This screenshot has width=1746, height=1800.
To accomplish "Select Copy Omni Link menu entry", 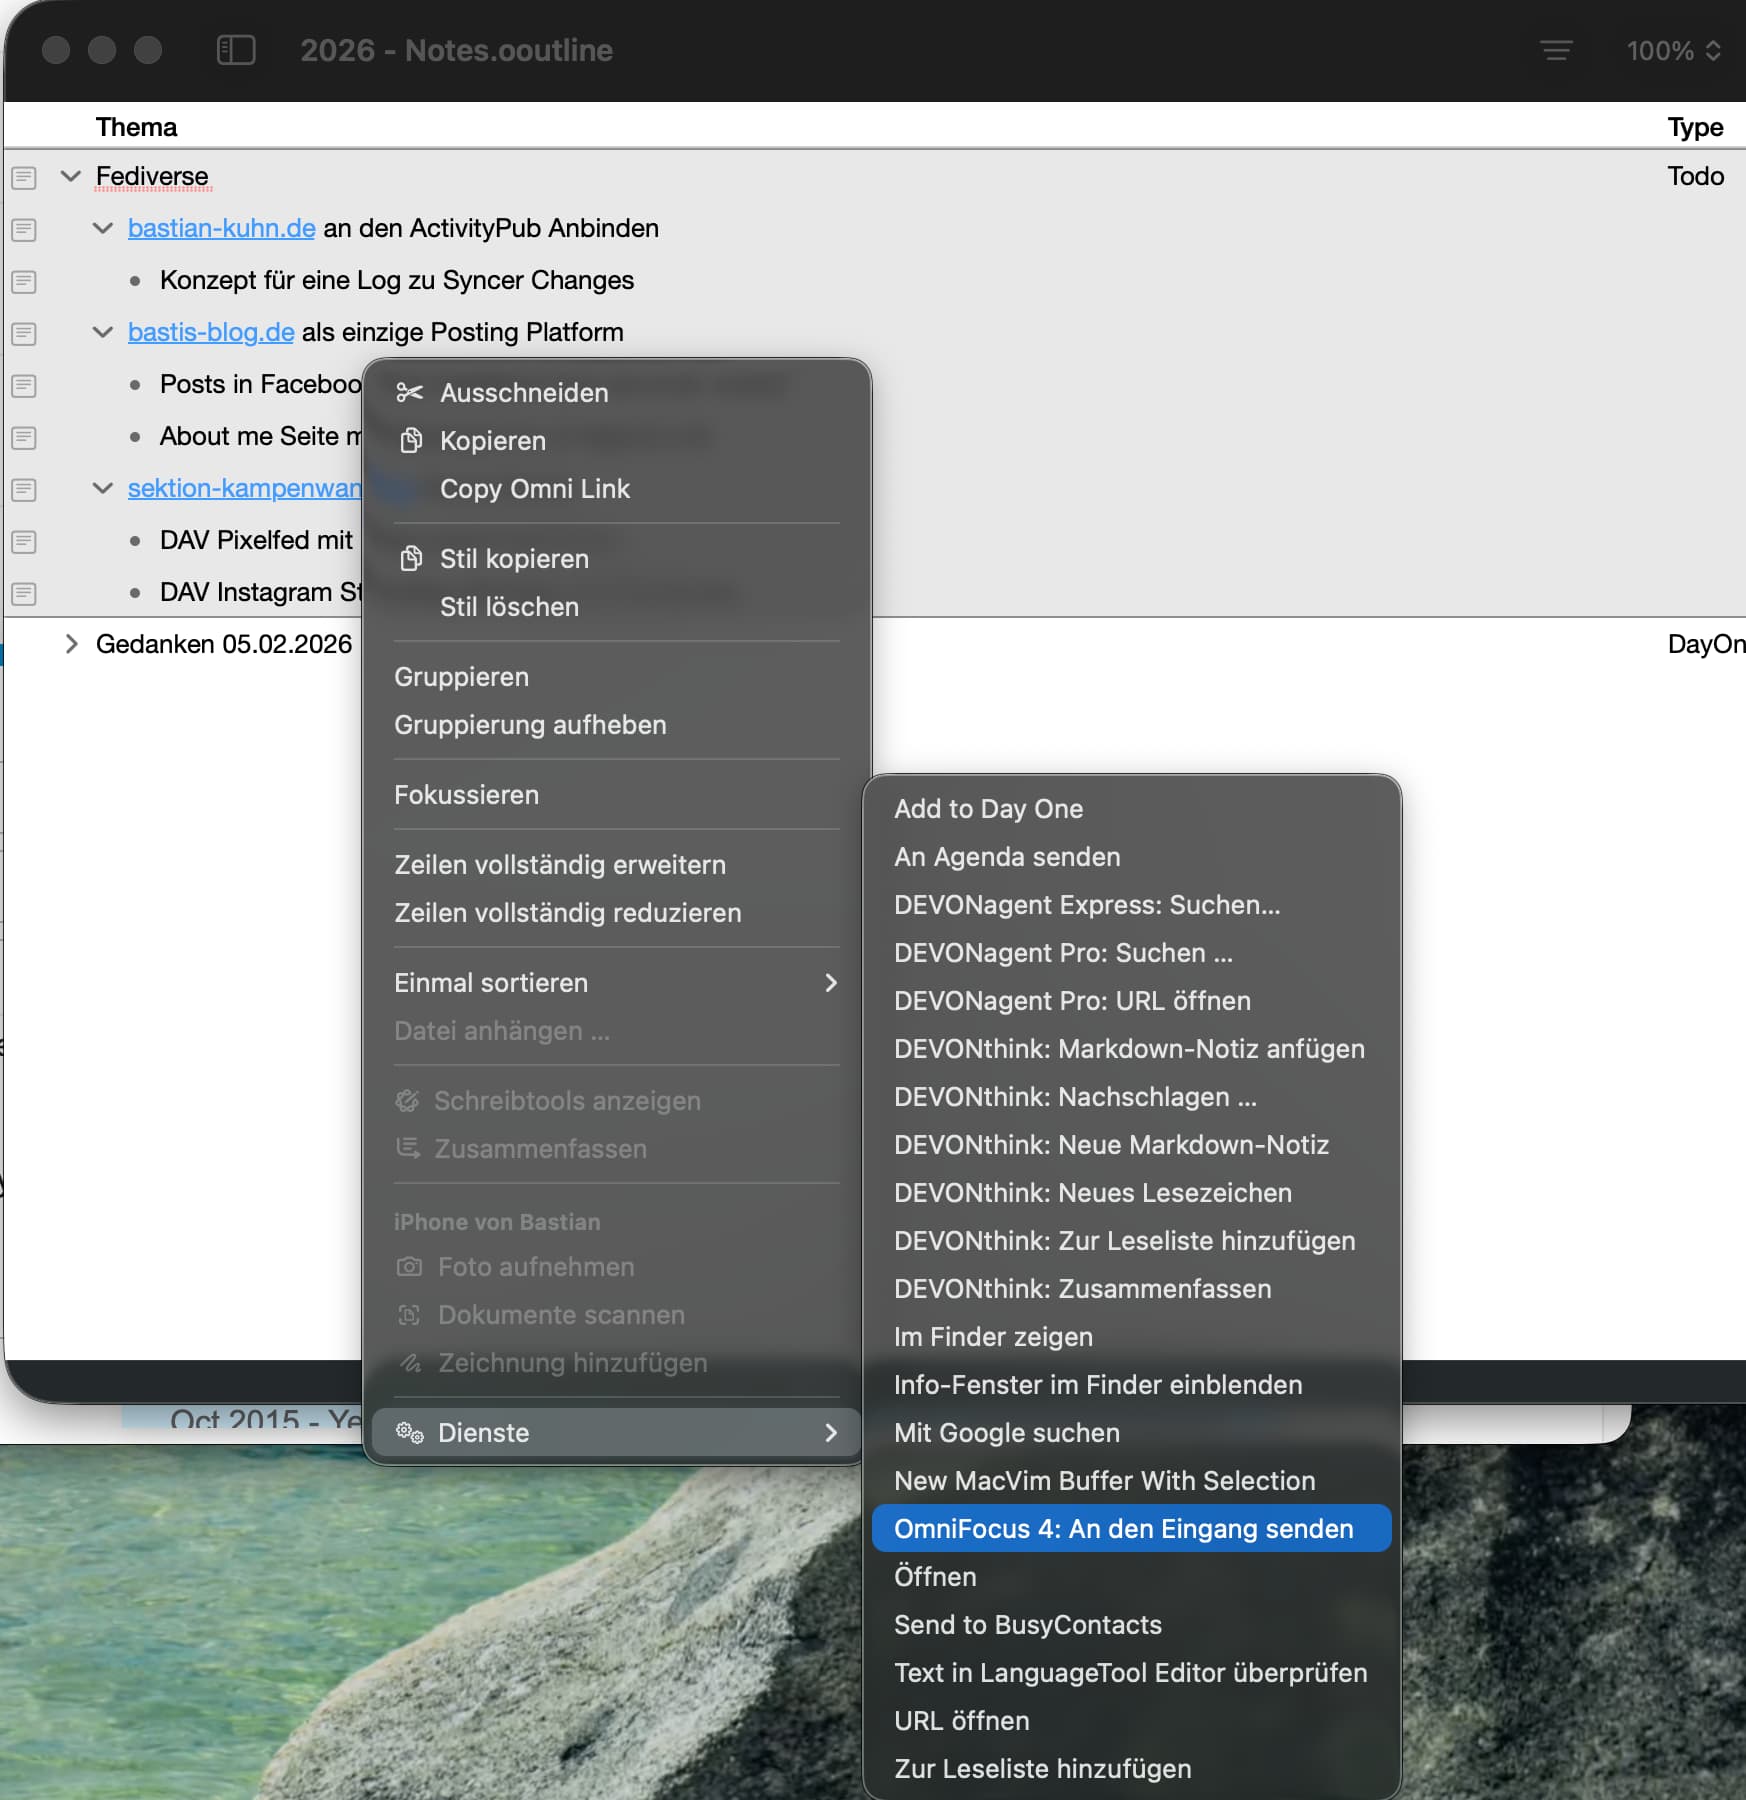I will pyautogui.click(x=535, y=489).
